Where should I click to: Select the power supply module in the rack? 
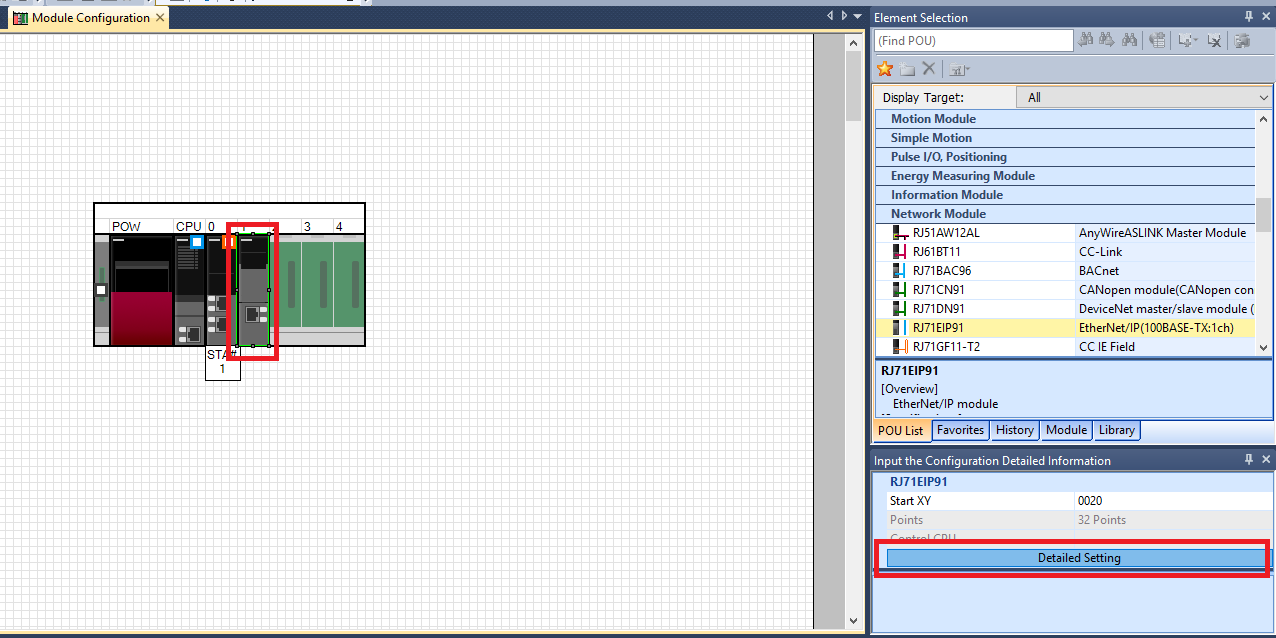click(x=141, y=290)
